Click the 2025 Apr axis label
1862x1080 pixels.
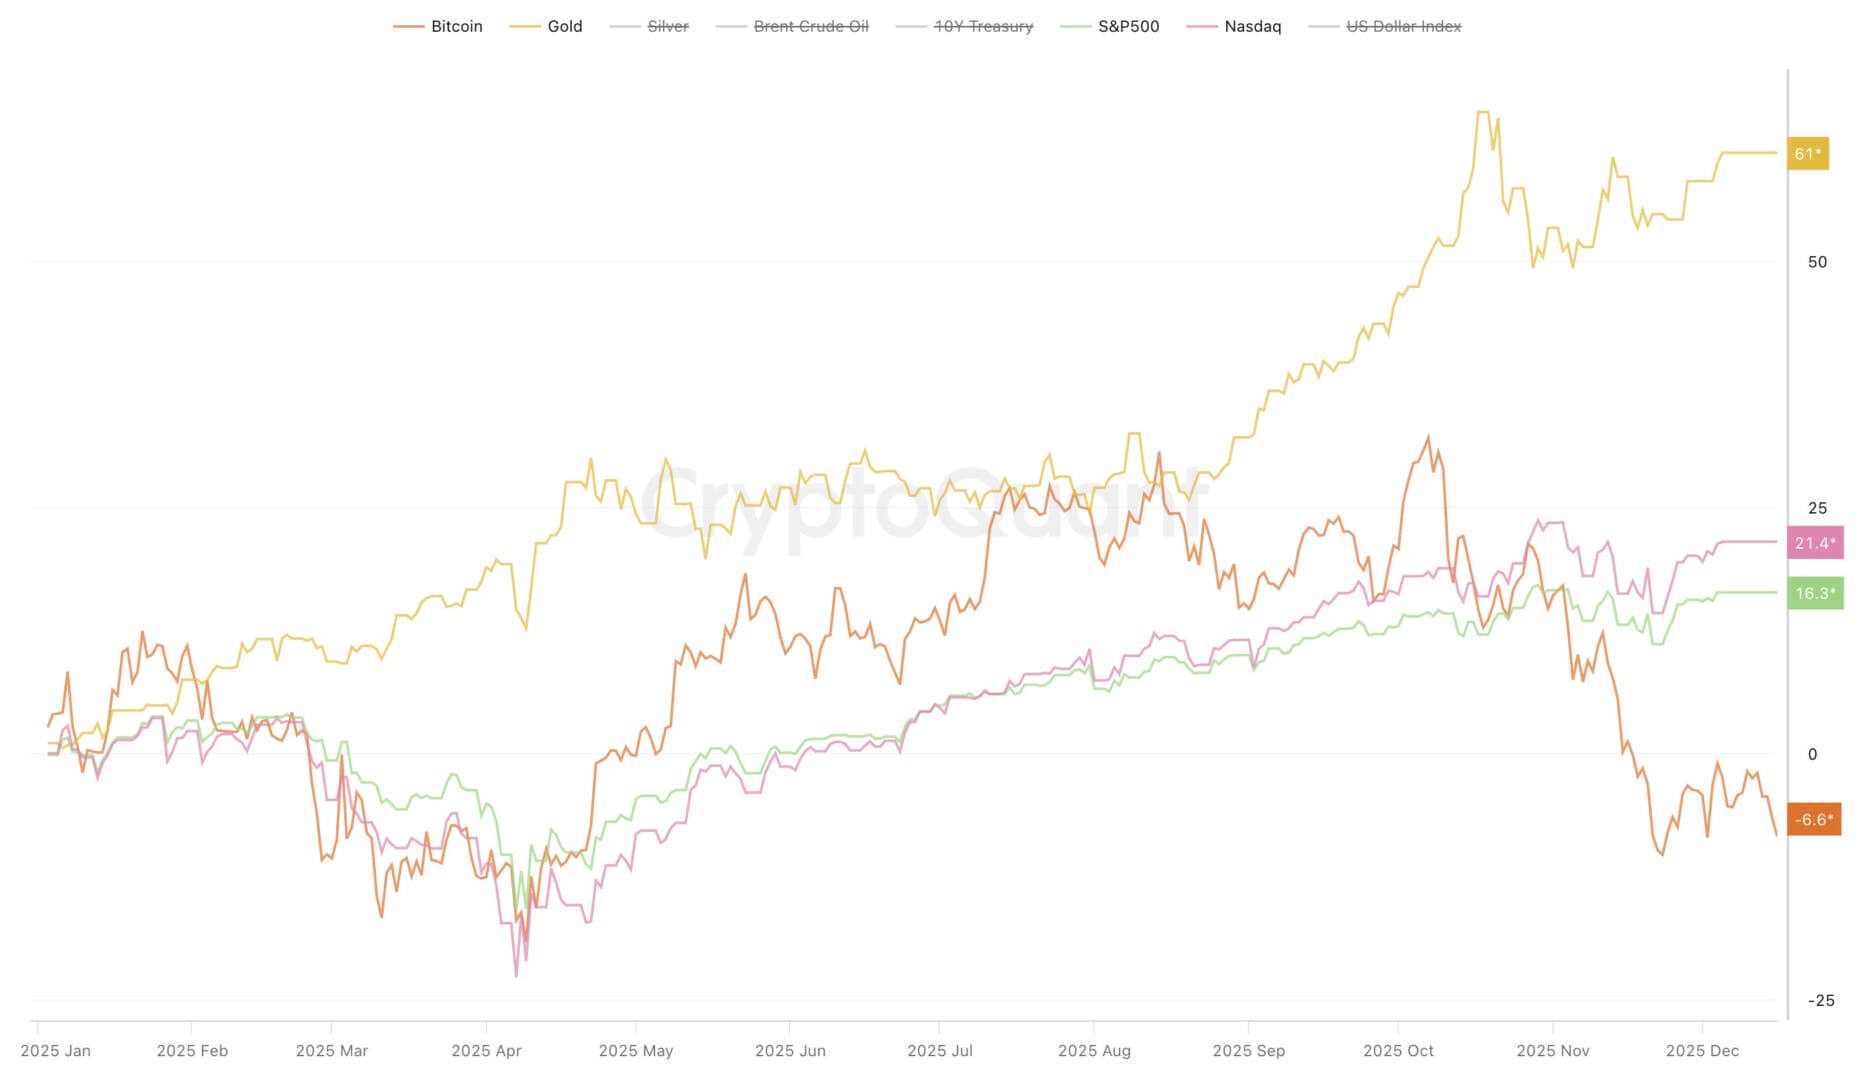coord(486,1051)
